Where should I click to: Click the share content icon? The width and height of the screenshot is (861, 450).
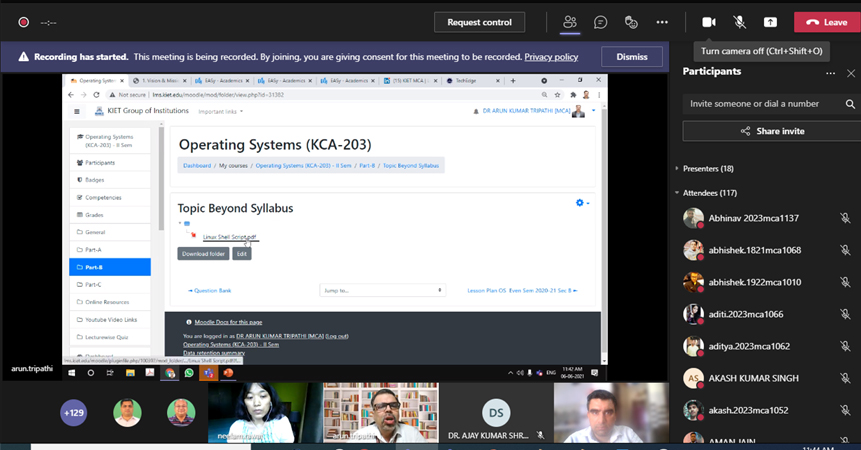click(x=770, y=22)
